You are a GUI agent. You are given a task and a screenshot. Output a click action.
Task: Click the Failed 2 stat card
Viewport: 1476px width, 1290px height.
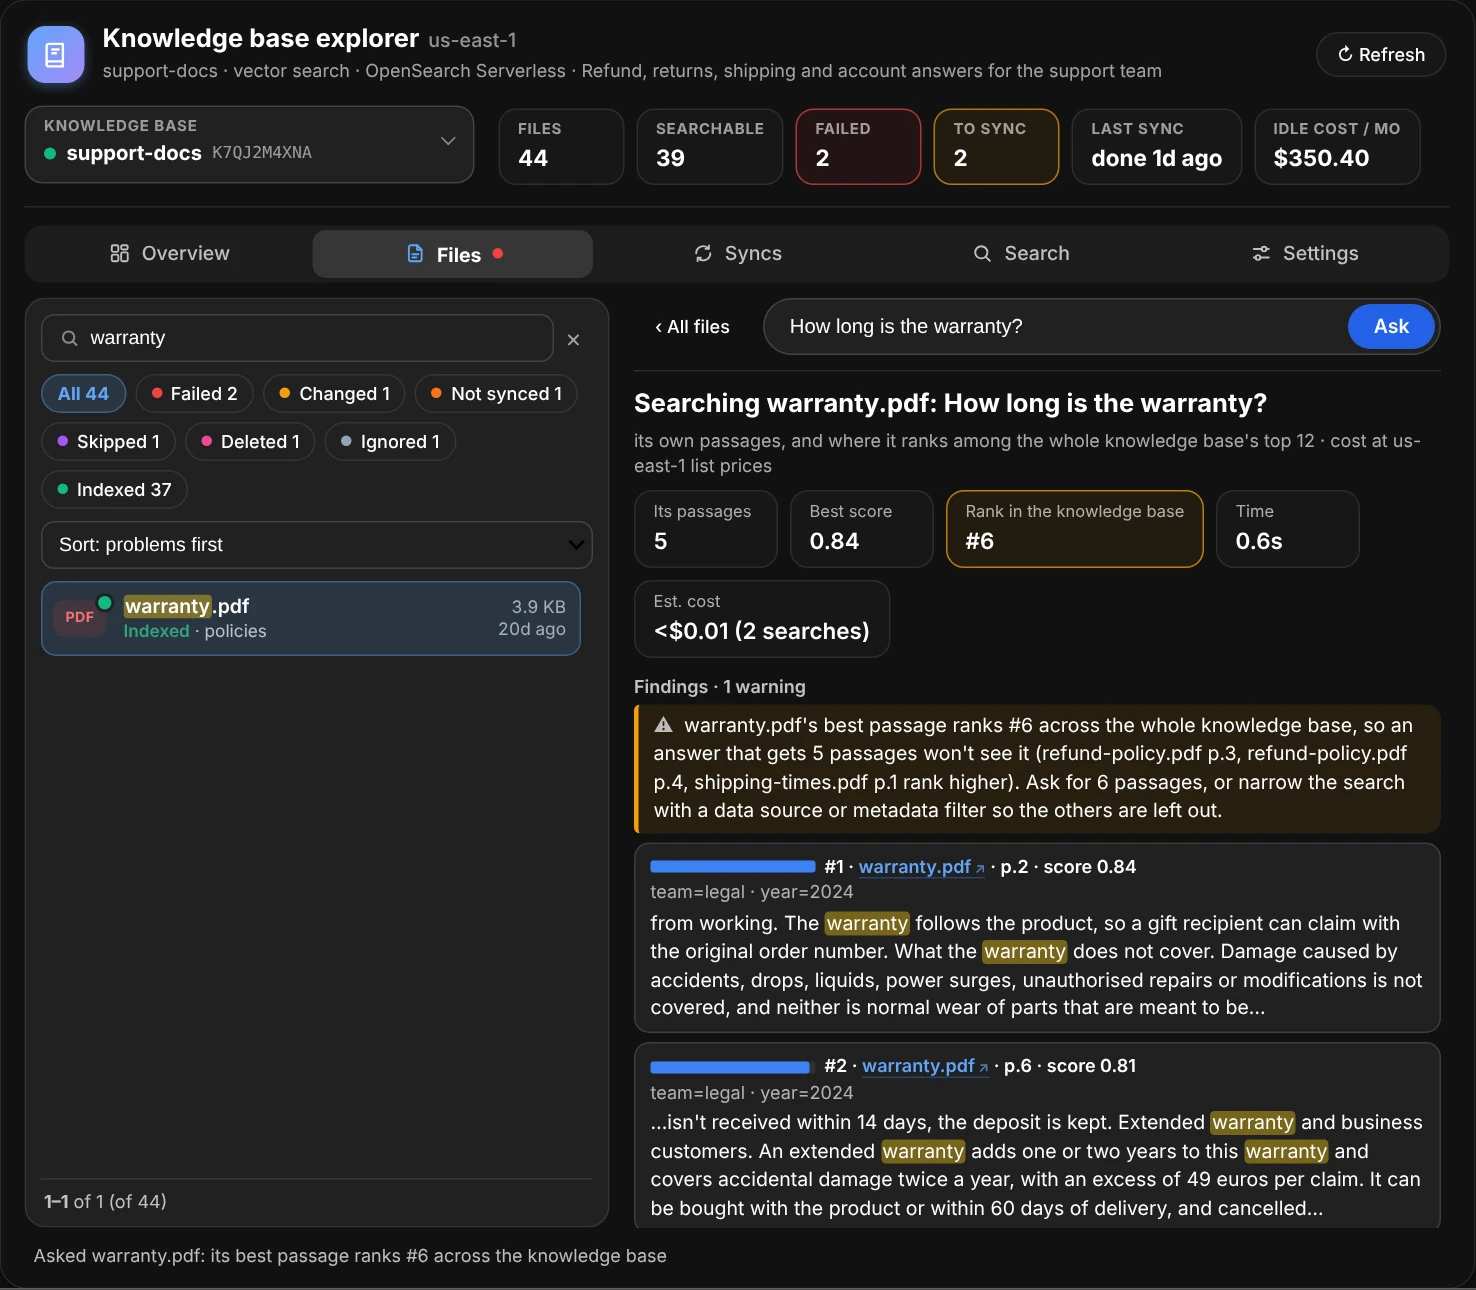(858, 147)
